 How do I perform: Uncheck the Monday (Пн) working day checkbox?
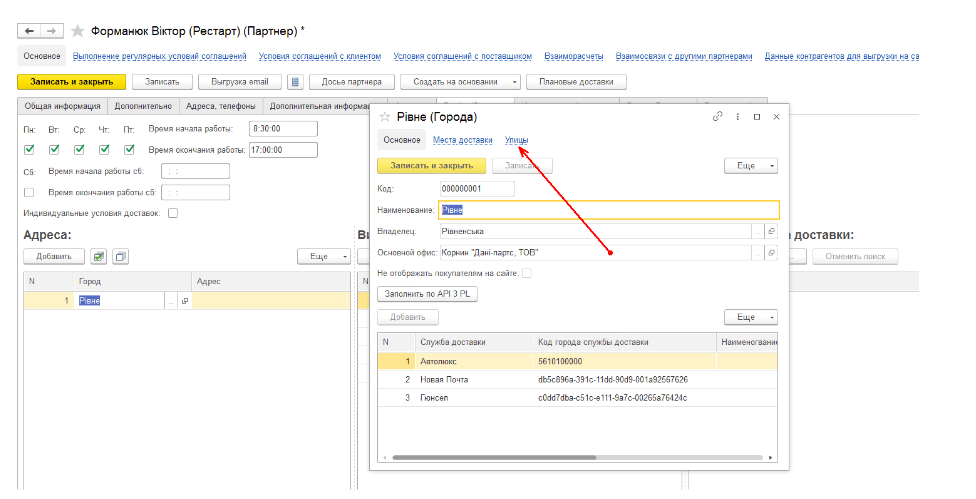click(29, 150)
